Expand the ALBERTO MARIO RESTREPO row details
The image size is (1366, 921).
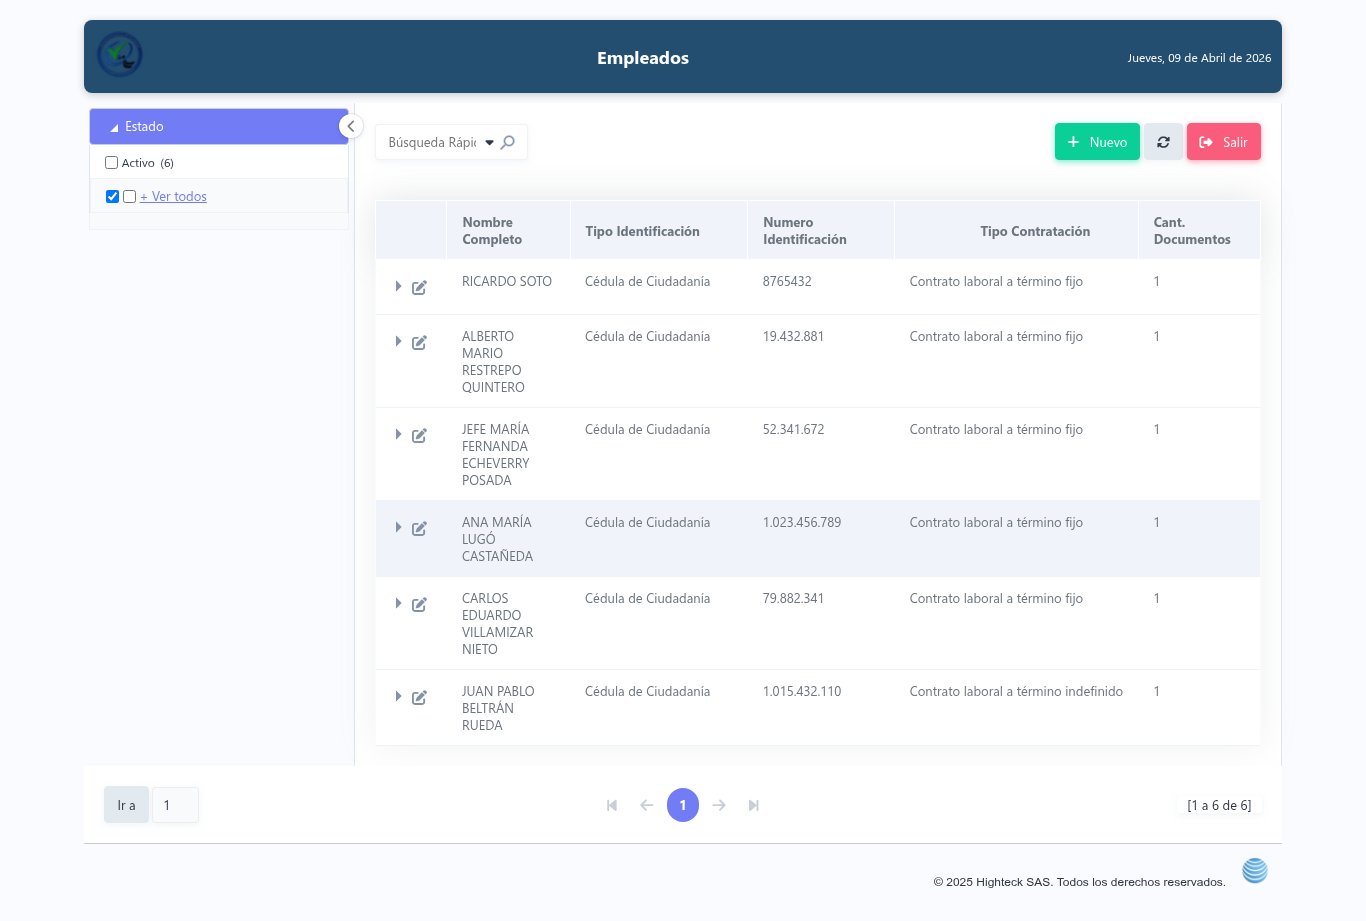(x=398, y=342)
